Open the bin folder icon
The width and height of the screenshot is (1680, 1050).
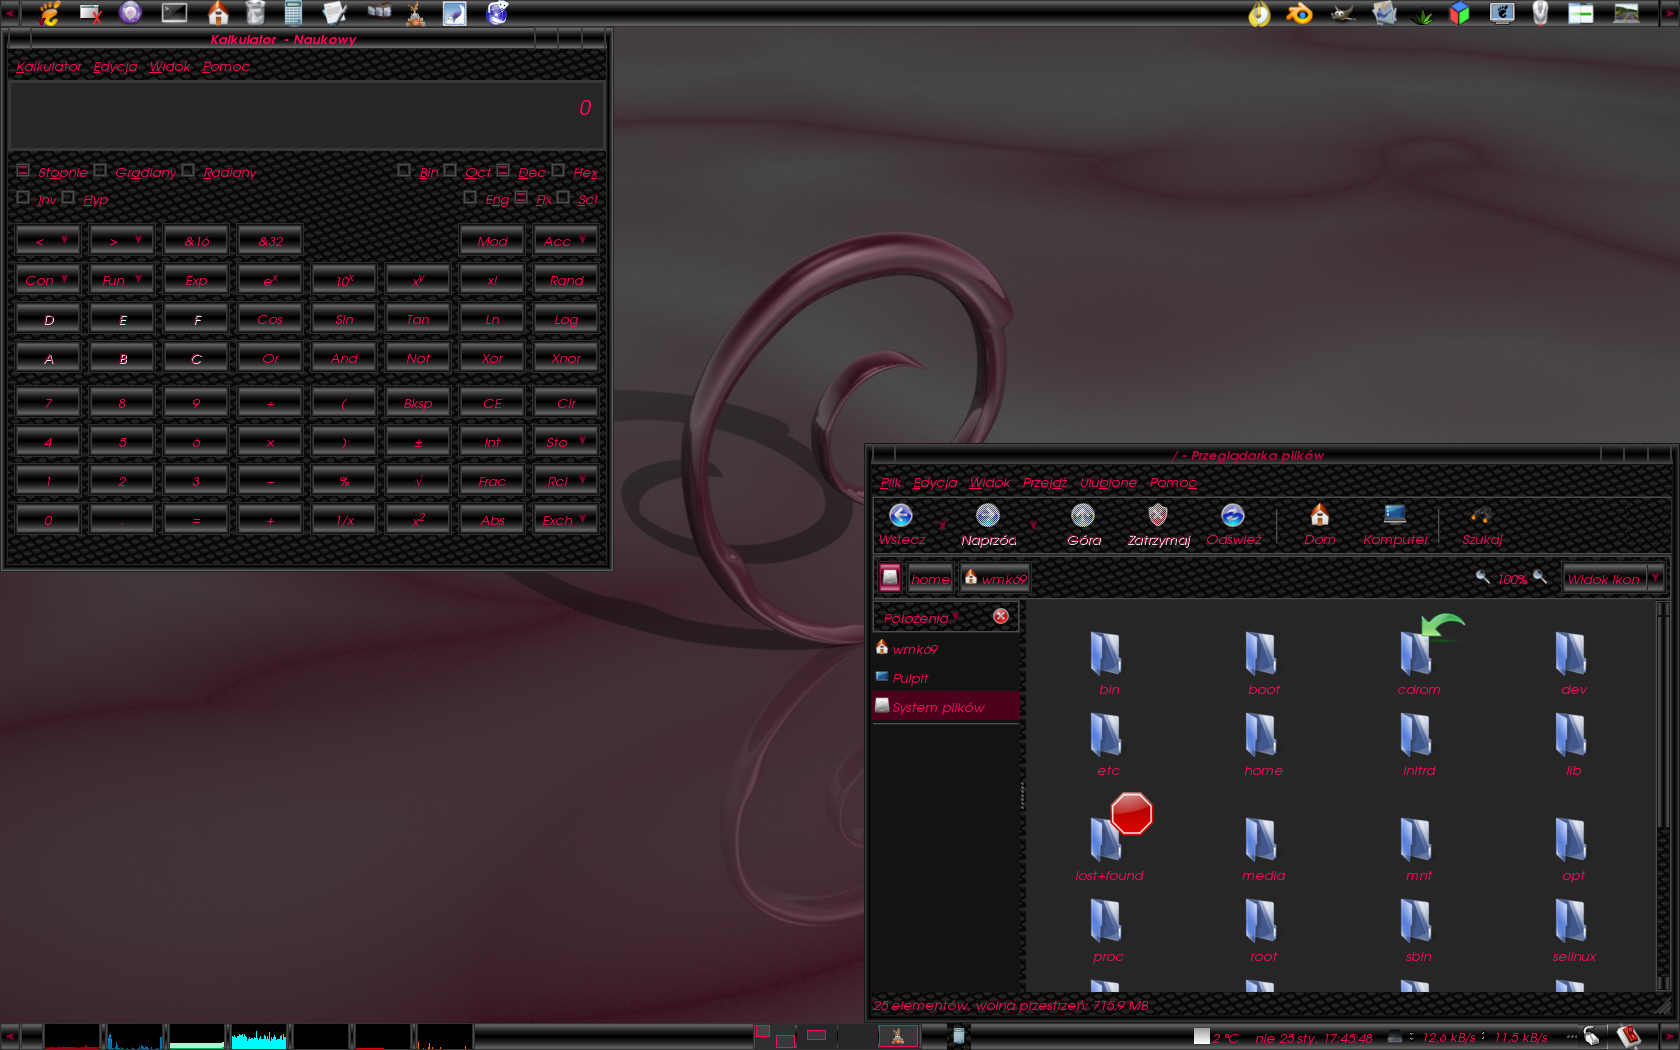(x=1106, y=654)
